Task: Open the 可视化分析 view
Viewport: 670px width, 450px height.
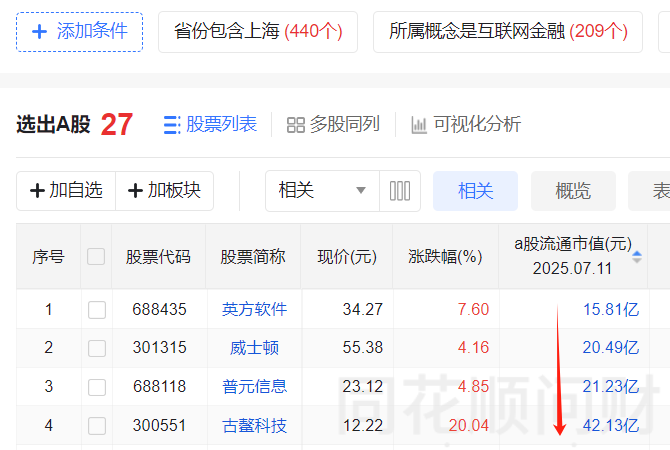Action: point(466,125)
